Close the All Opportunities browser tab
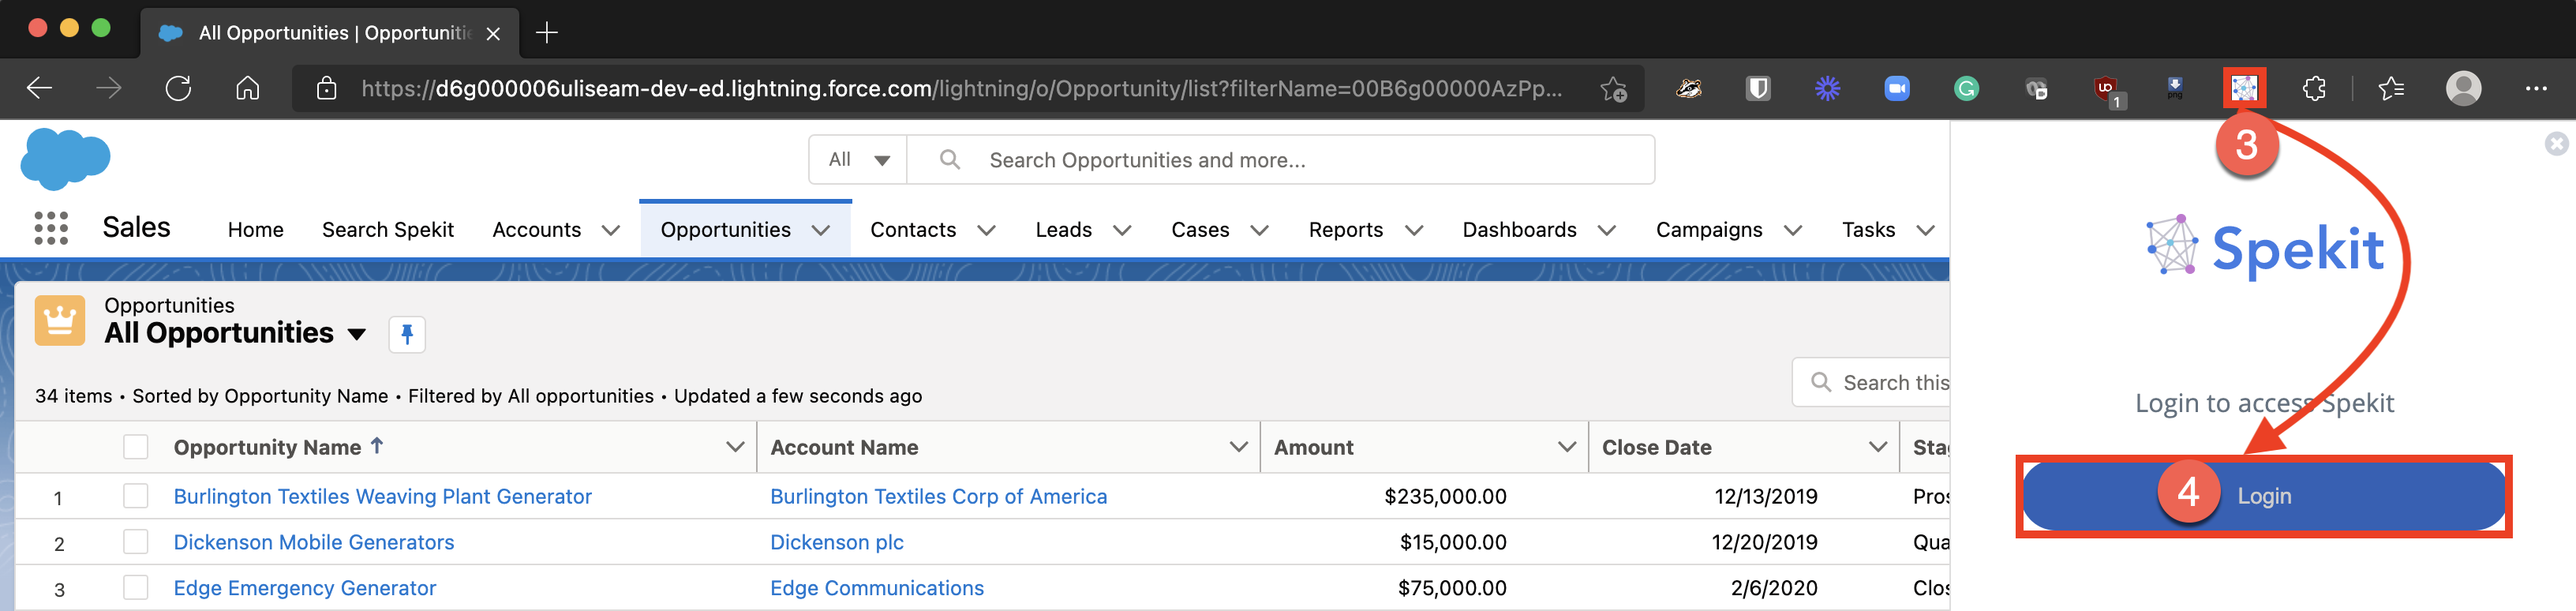2576x611 pixels. (493, 33)
